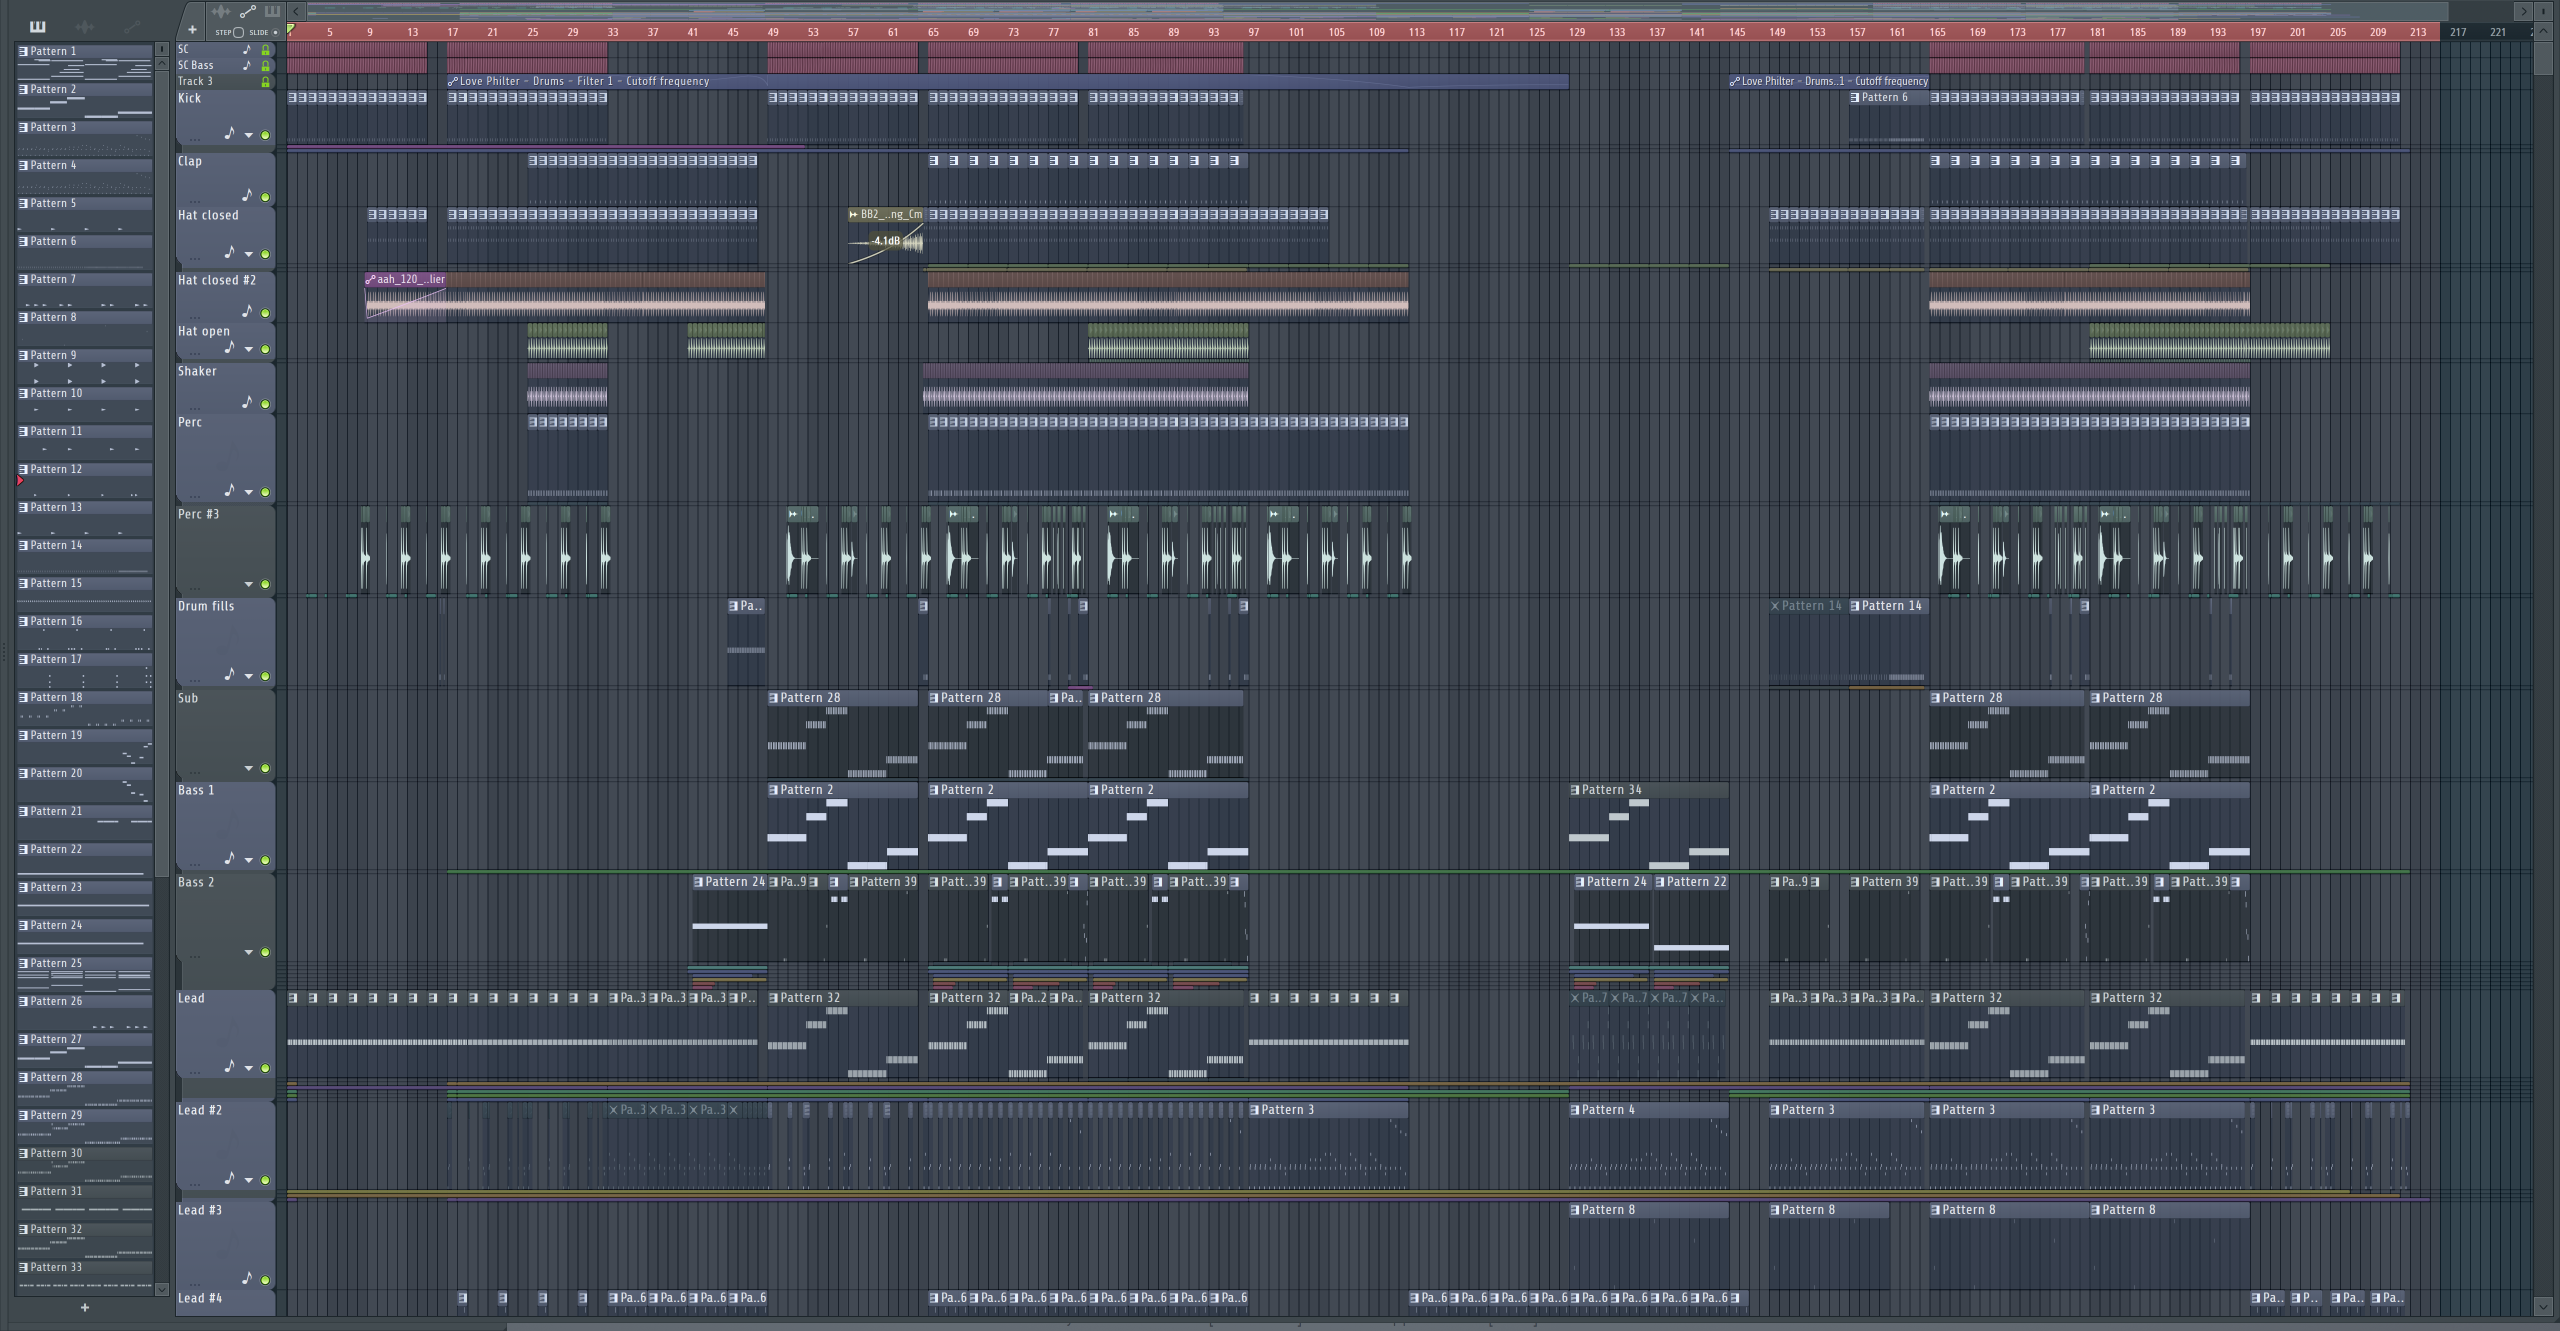The height and width of the screenshot is (1331, 2560).
Task: Click the note icon on SC track
Action: (x=246, y=49)
